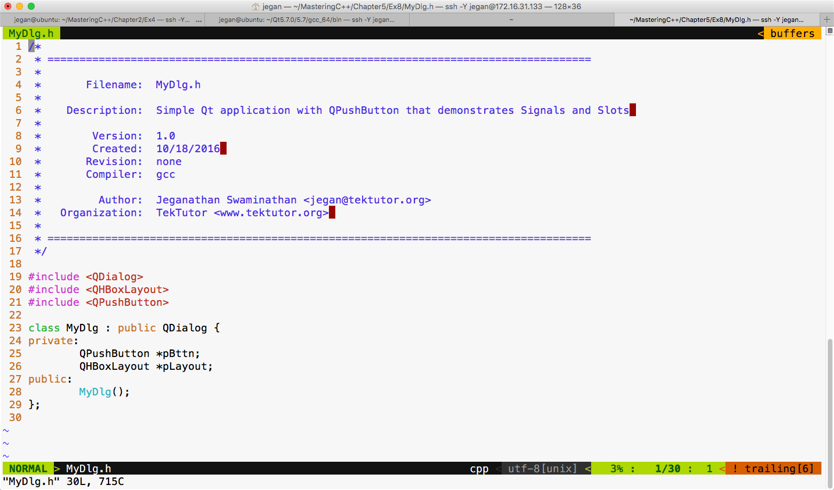Click the "Filename:" label on line 4
The width and height of the screenshot is (834, 490).
114,85
